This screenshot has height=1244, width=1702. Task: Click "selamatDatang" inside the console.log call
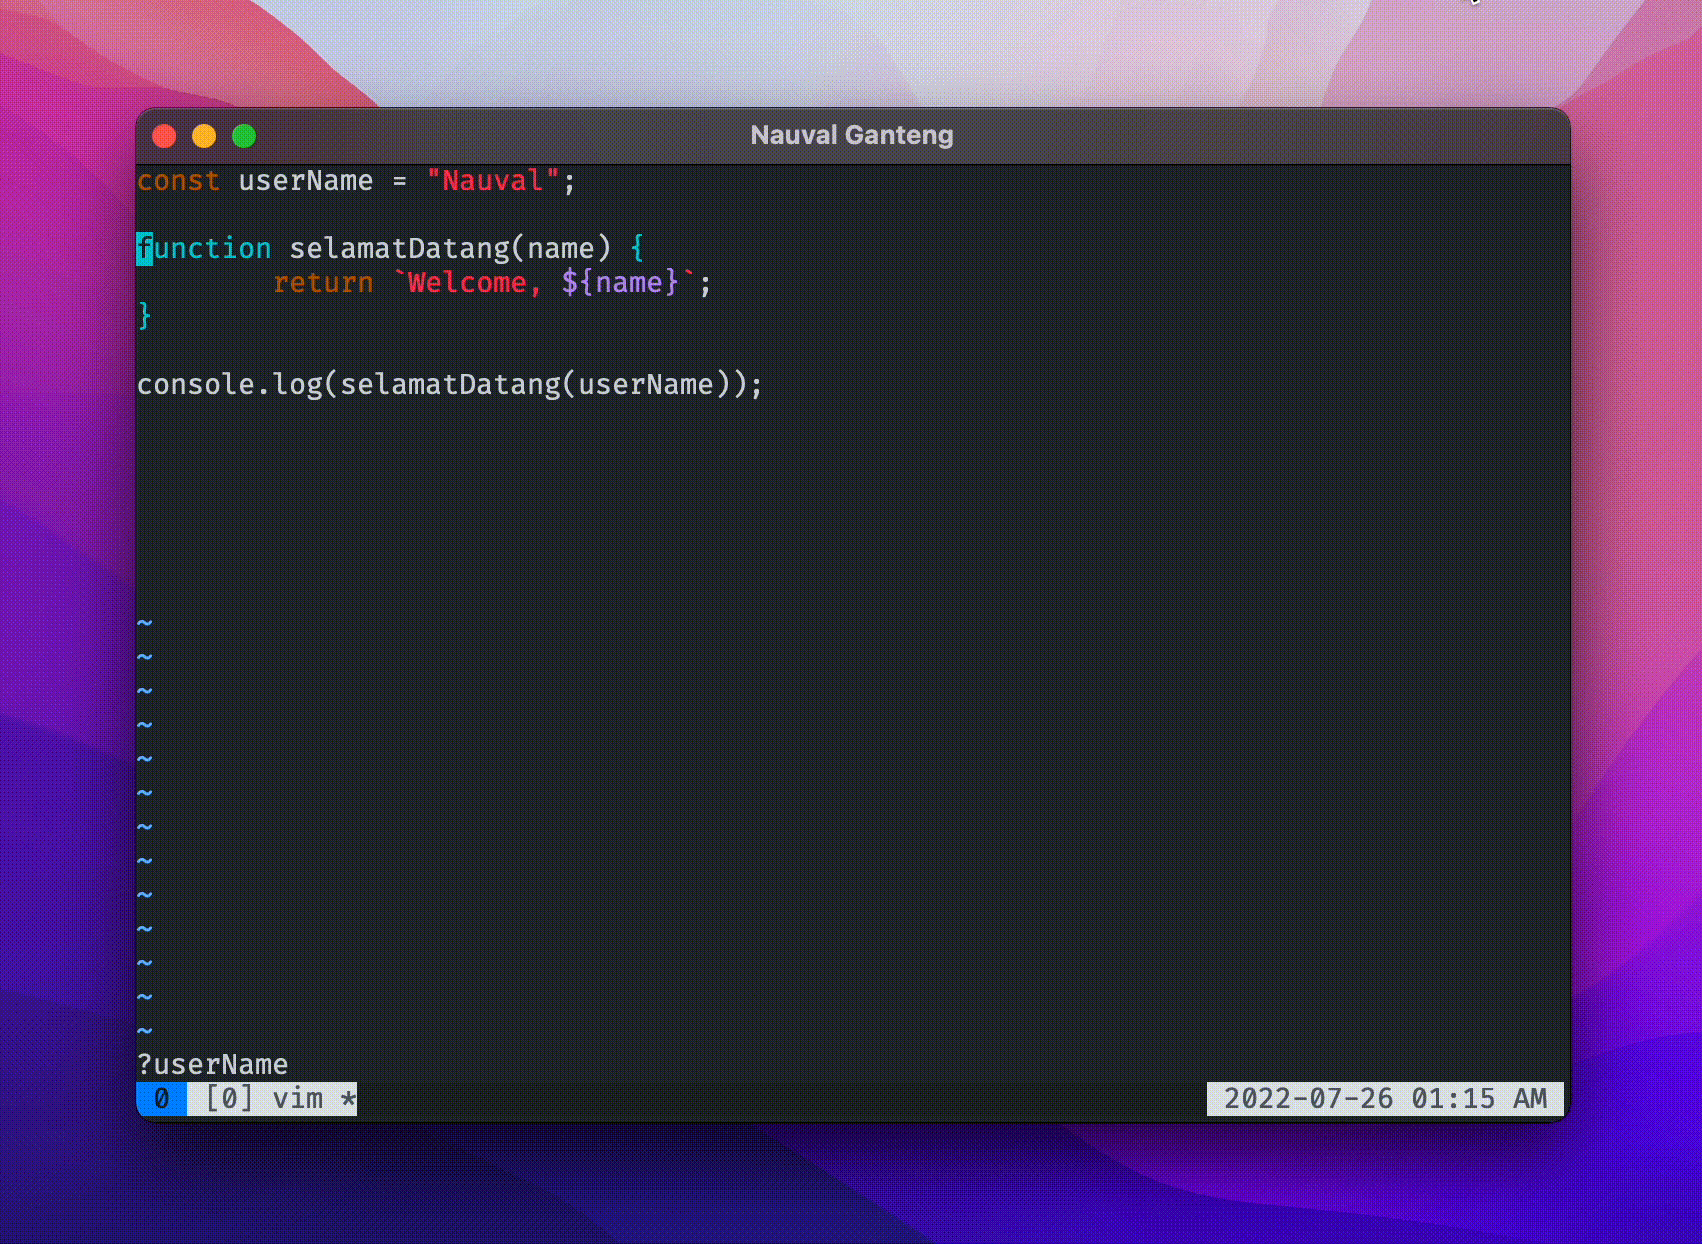coord(450,385)
